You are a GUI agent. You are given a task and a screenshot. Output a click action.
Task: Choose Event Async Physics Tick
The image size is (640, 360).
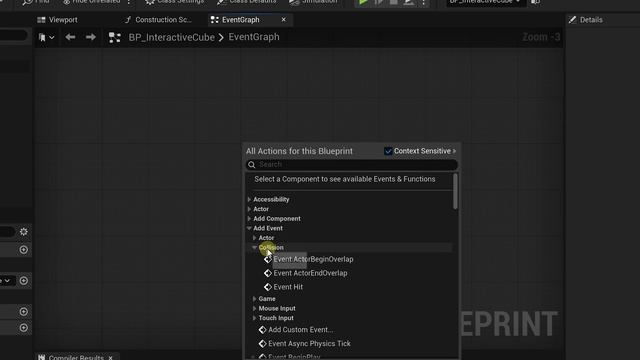coord(309,344)
